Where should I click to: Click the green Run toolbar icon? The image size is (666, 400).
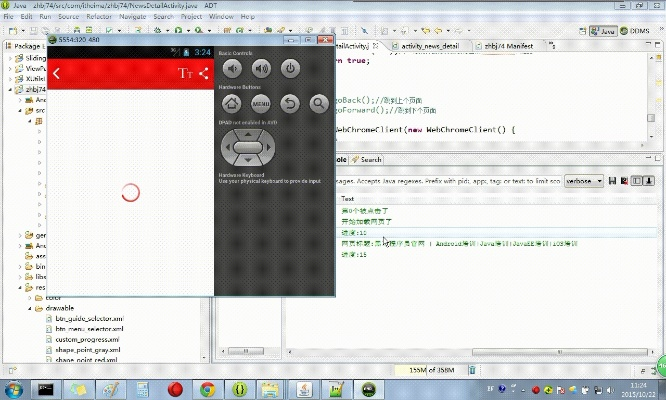coord(178,31)
